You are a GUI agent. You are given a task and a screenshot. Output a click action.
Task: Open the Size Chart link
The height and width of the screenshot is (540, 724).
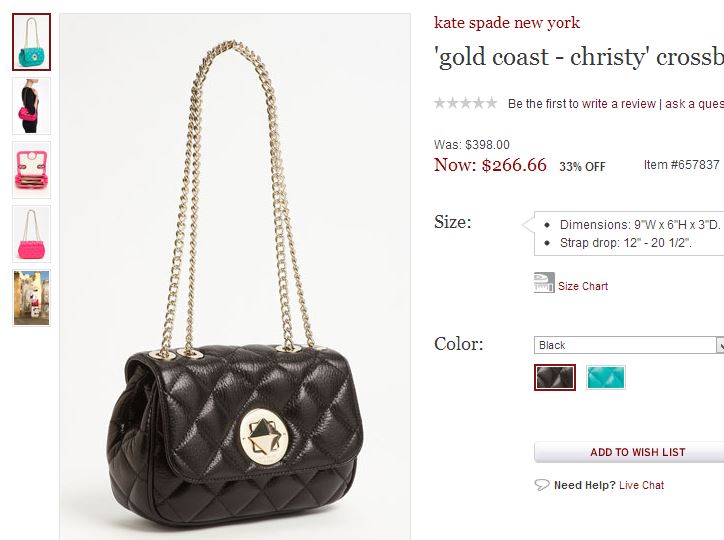pos(583,286)
